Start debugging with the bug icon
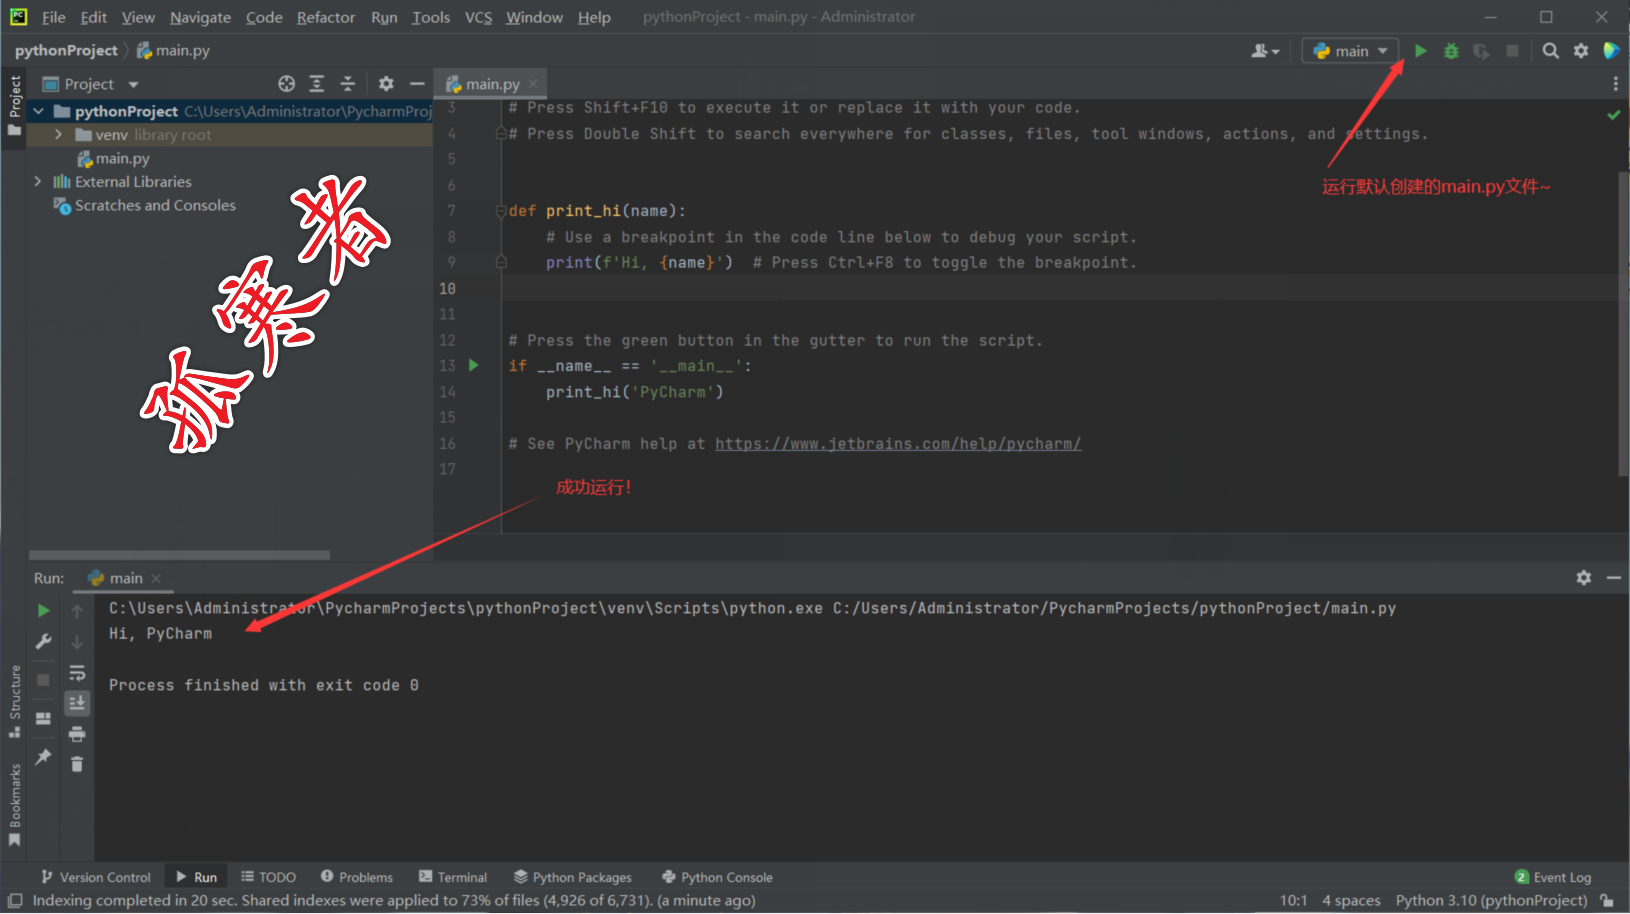 (x=1451, y=51)
